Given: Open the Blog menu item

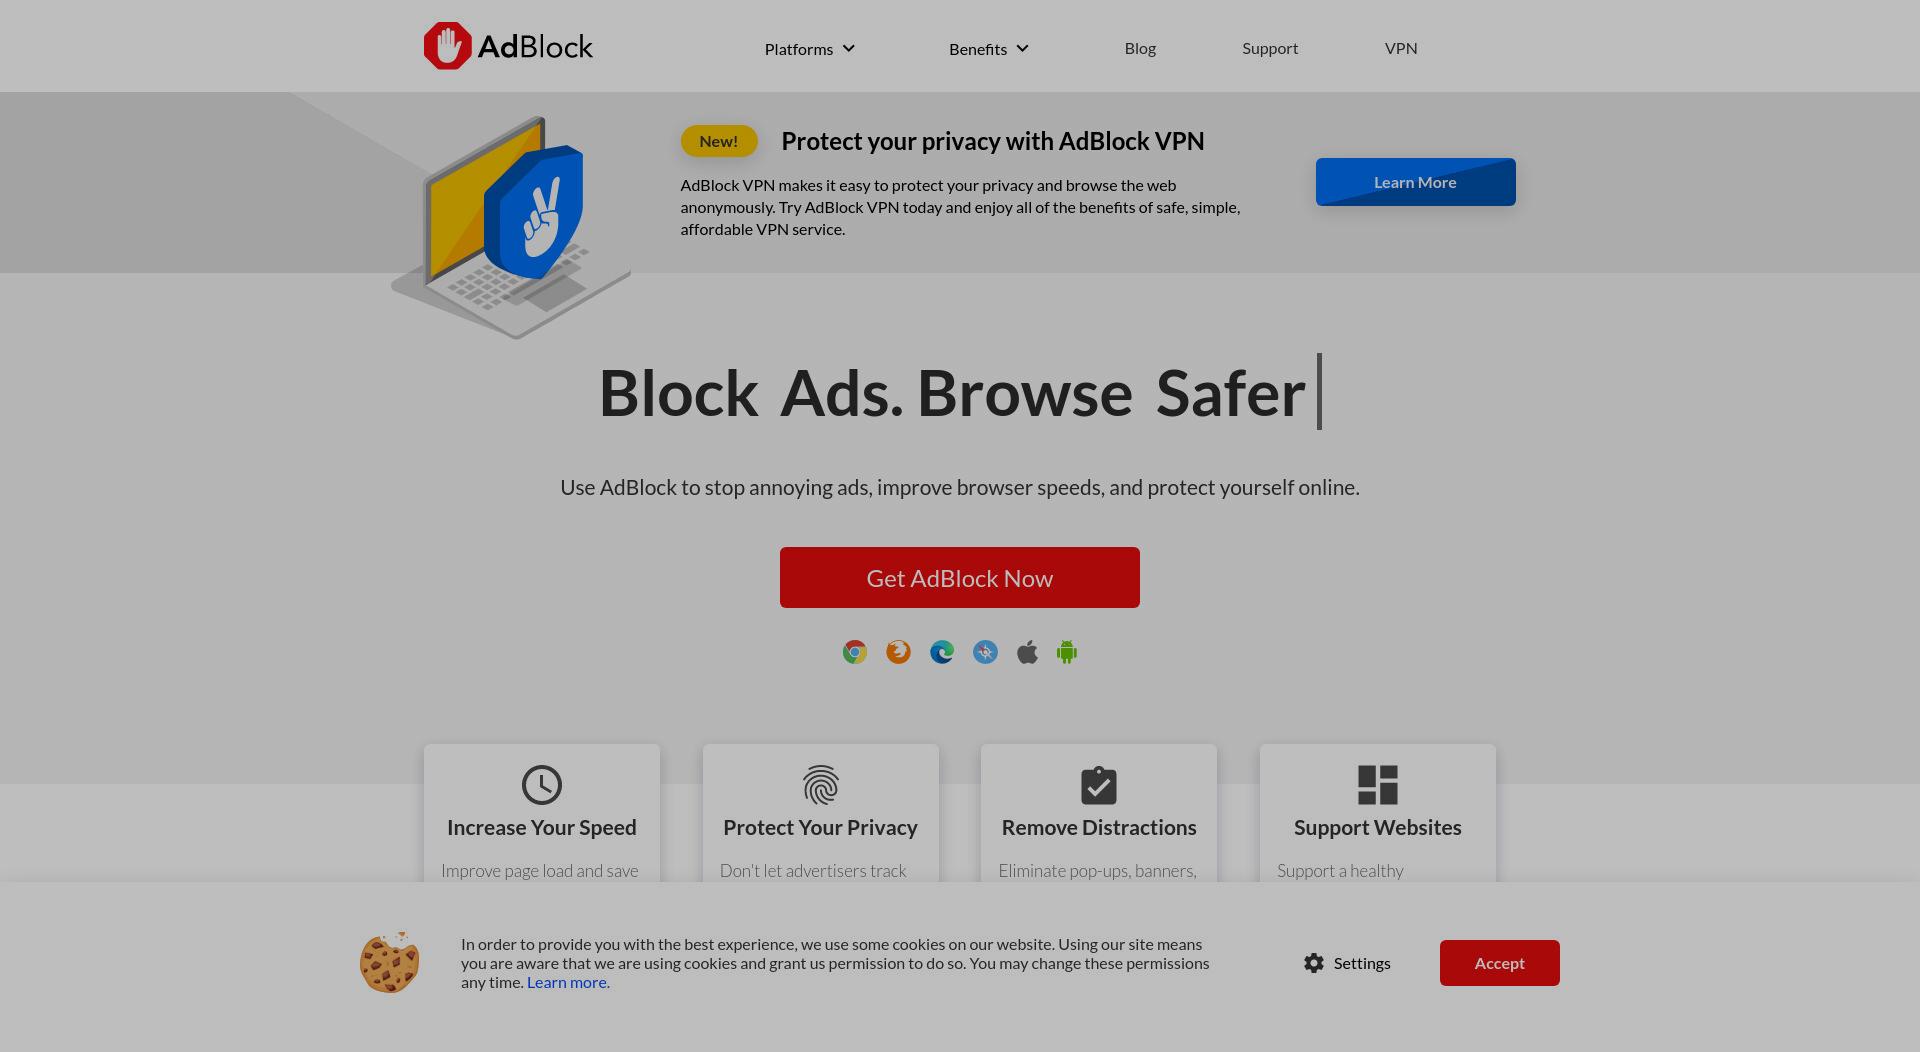Looking at the screenshot, I should 1140,48.
